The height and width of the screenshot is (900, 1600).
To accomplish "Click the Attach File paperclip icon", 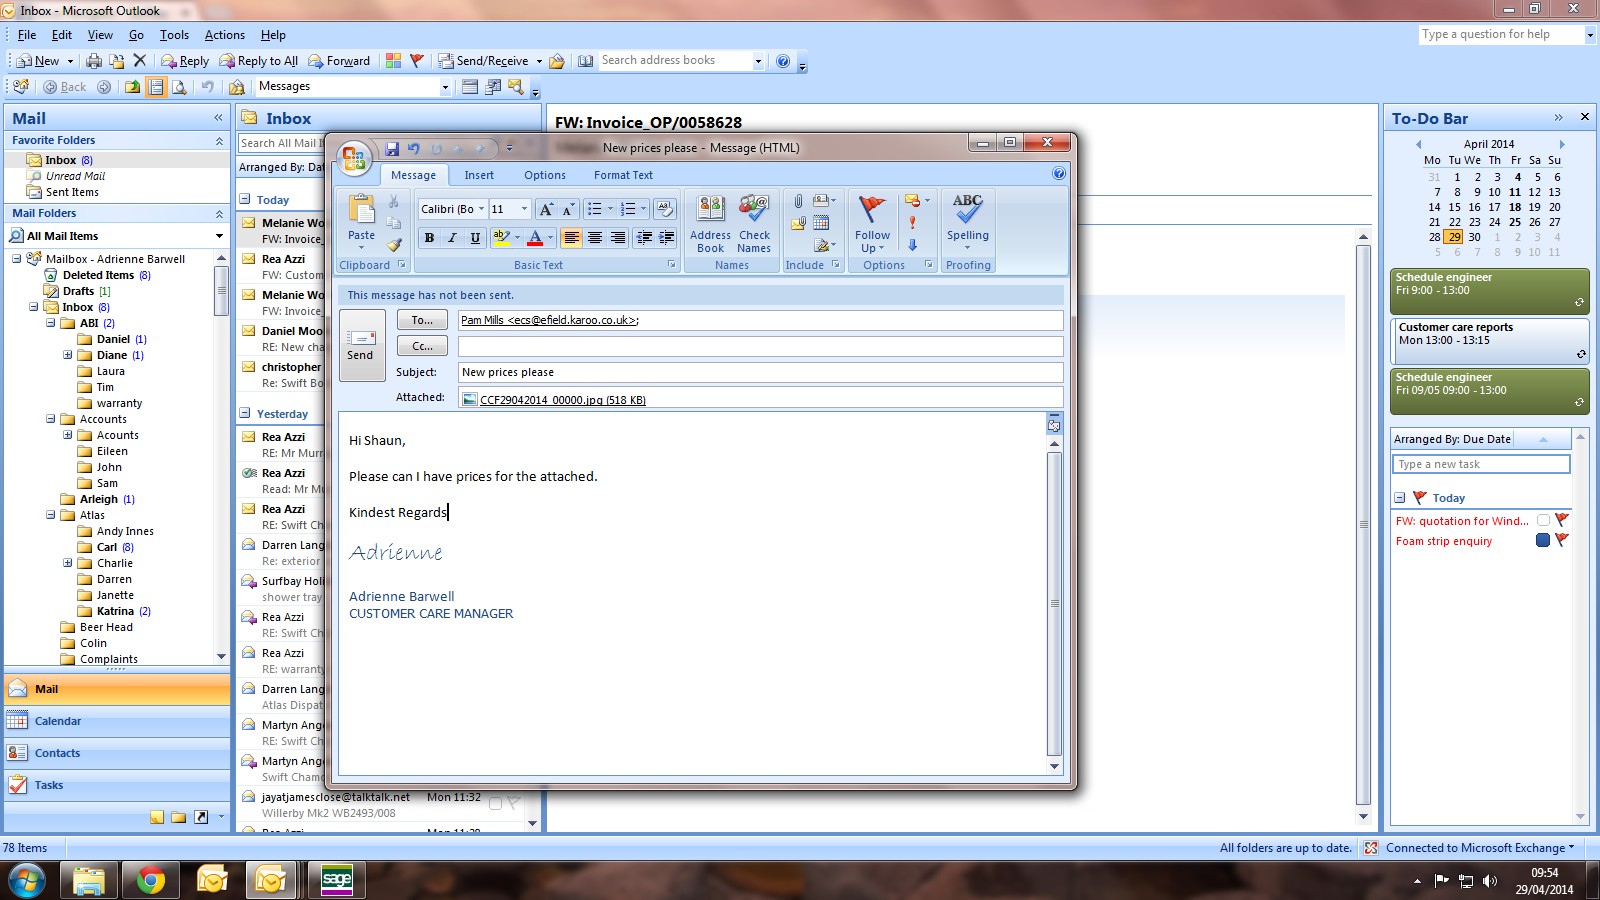I will coord(798,201).
